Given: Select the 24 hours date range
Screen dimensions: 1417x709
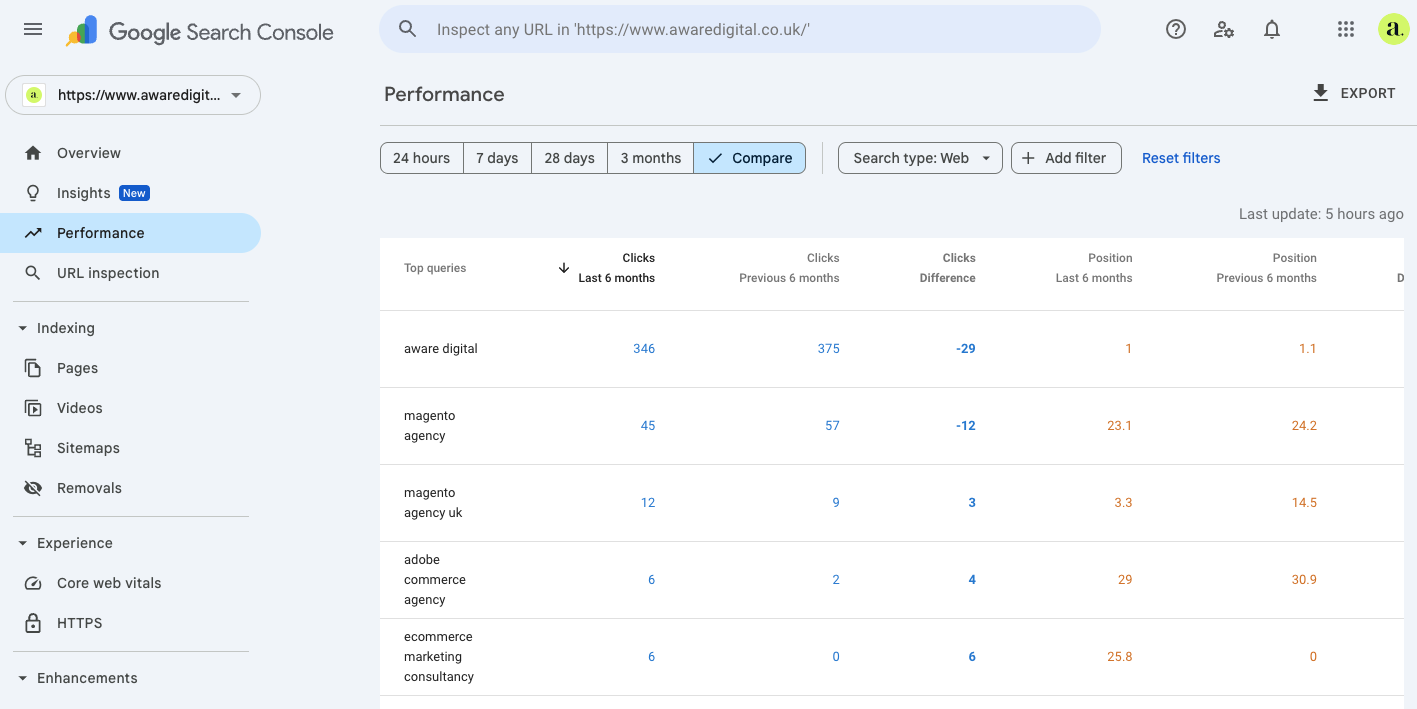Looking at the screenshot, I should click(x=421, y=158).
